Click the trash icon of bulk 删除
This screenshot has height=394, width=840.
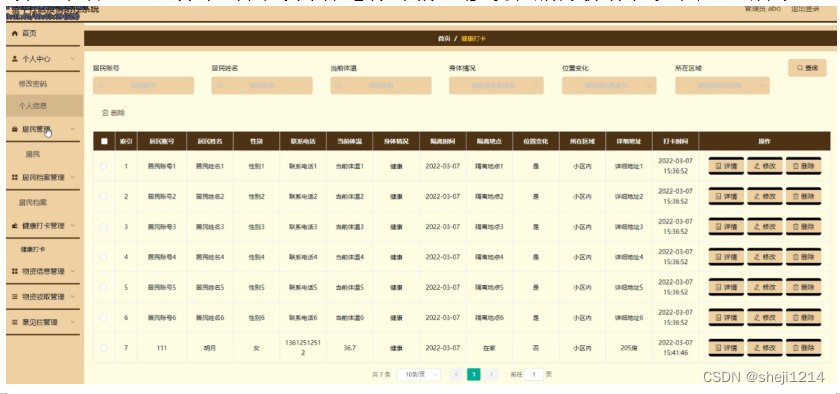point(105,113)
